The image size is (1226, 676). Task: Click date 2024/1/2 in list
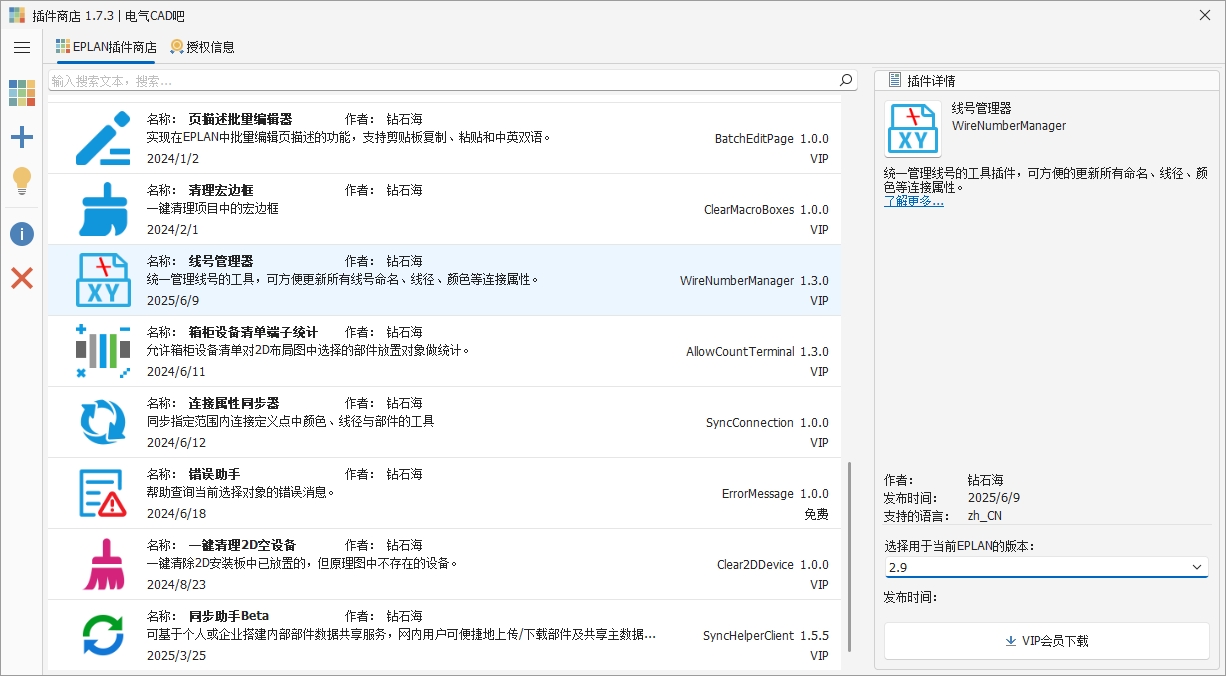pyautogui.click(x=173, y=158)
